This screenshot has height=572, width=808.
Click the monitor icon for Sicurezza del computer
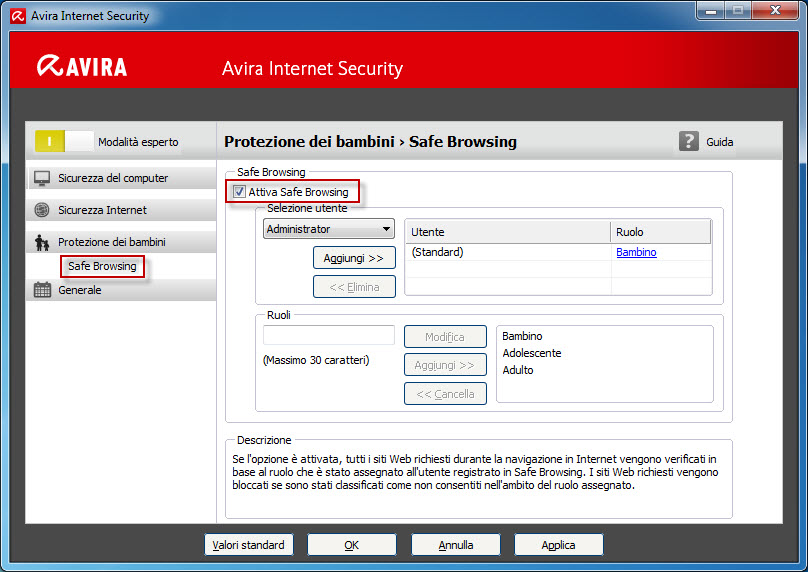pos(42,178)
